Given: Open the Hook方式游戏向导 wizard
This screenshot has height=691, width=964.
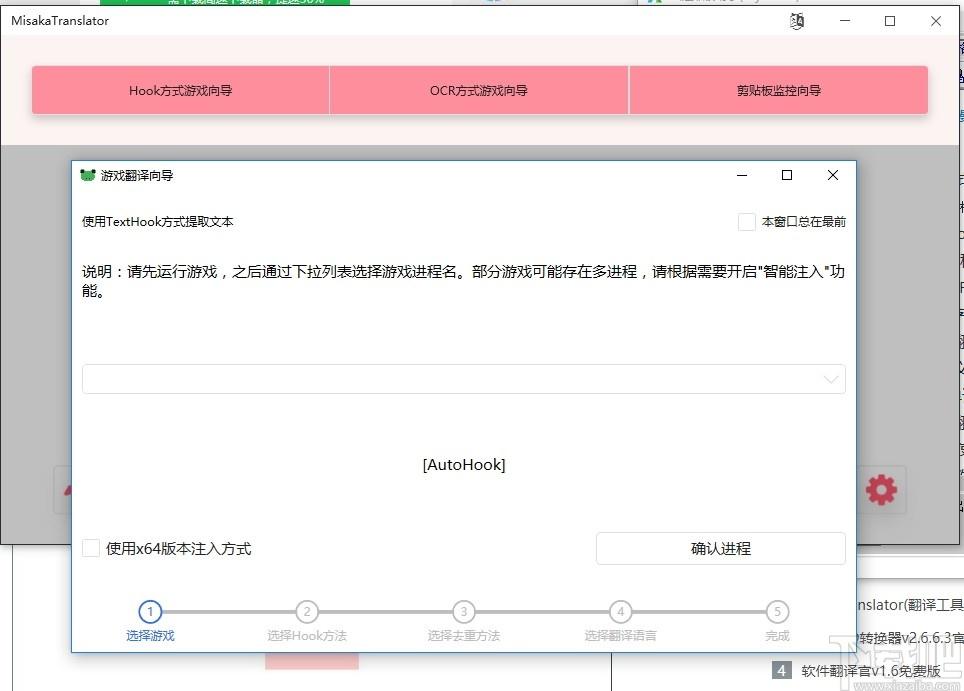Looking at the screenshot, I should coord(180,90).
